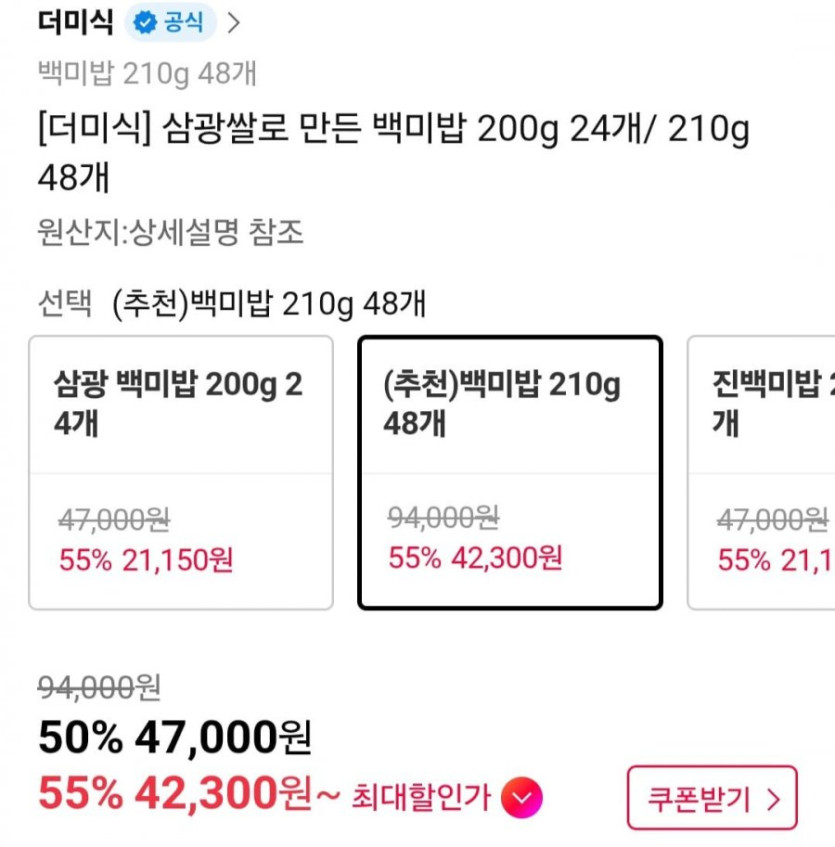The image size is (835, 847).
Task: Click the bold 50% 47,000원 price
Action: [x=175, y=739]
